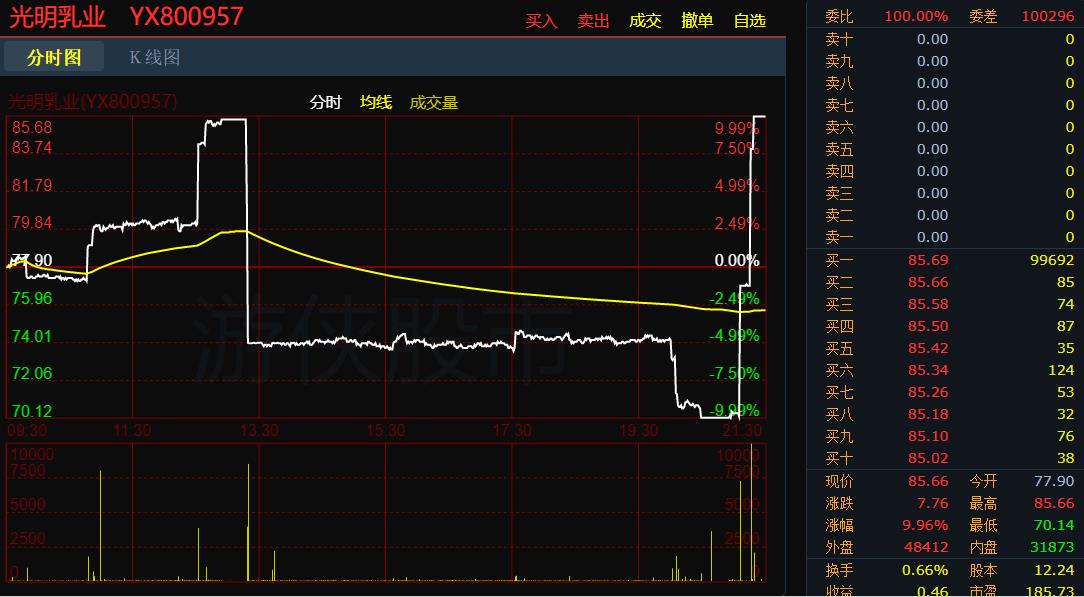Click the 卖十 order book row
The width and height of the screenshot is (1084, 597).
[x=945, y=39]
